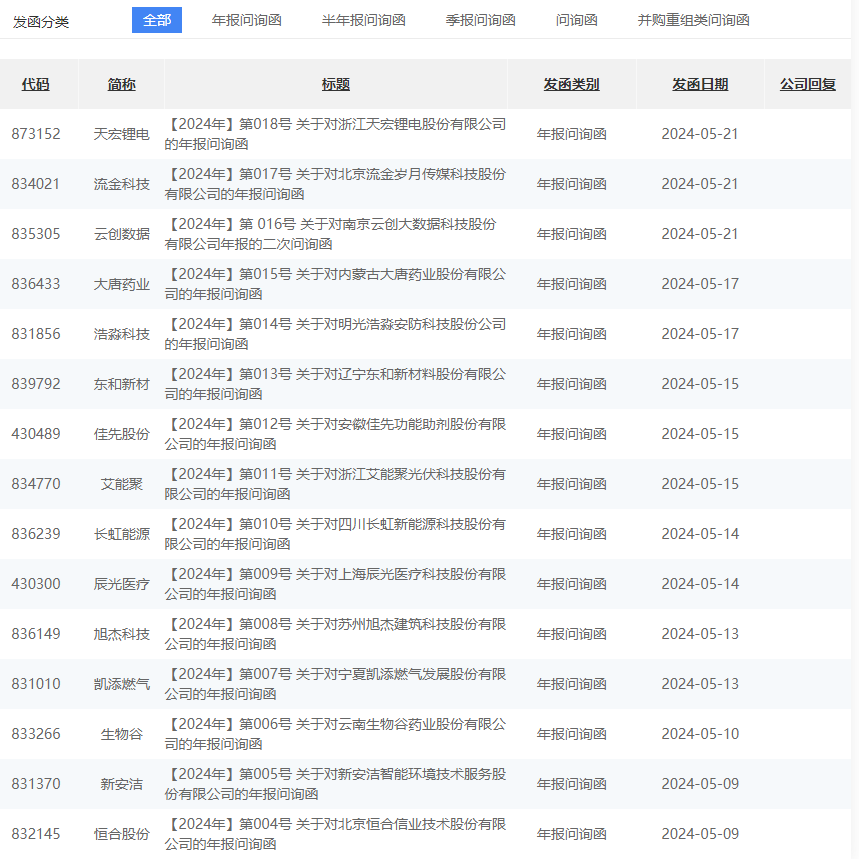This screenshot has width=859, height=859.
Task: Open 第009号 上海辰光医疗 inquiry title
Action: 335,584
